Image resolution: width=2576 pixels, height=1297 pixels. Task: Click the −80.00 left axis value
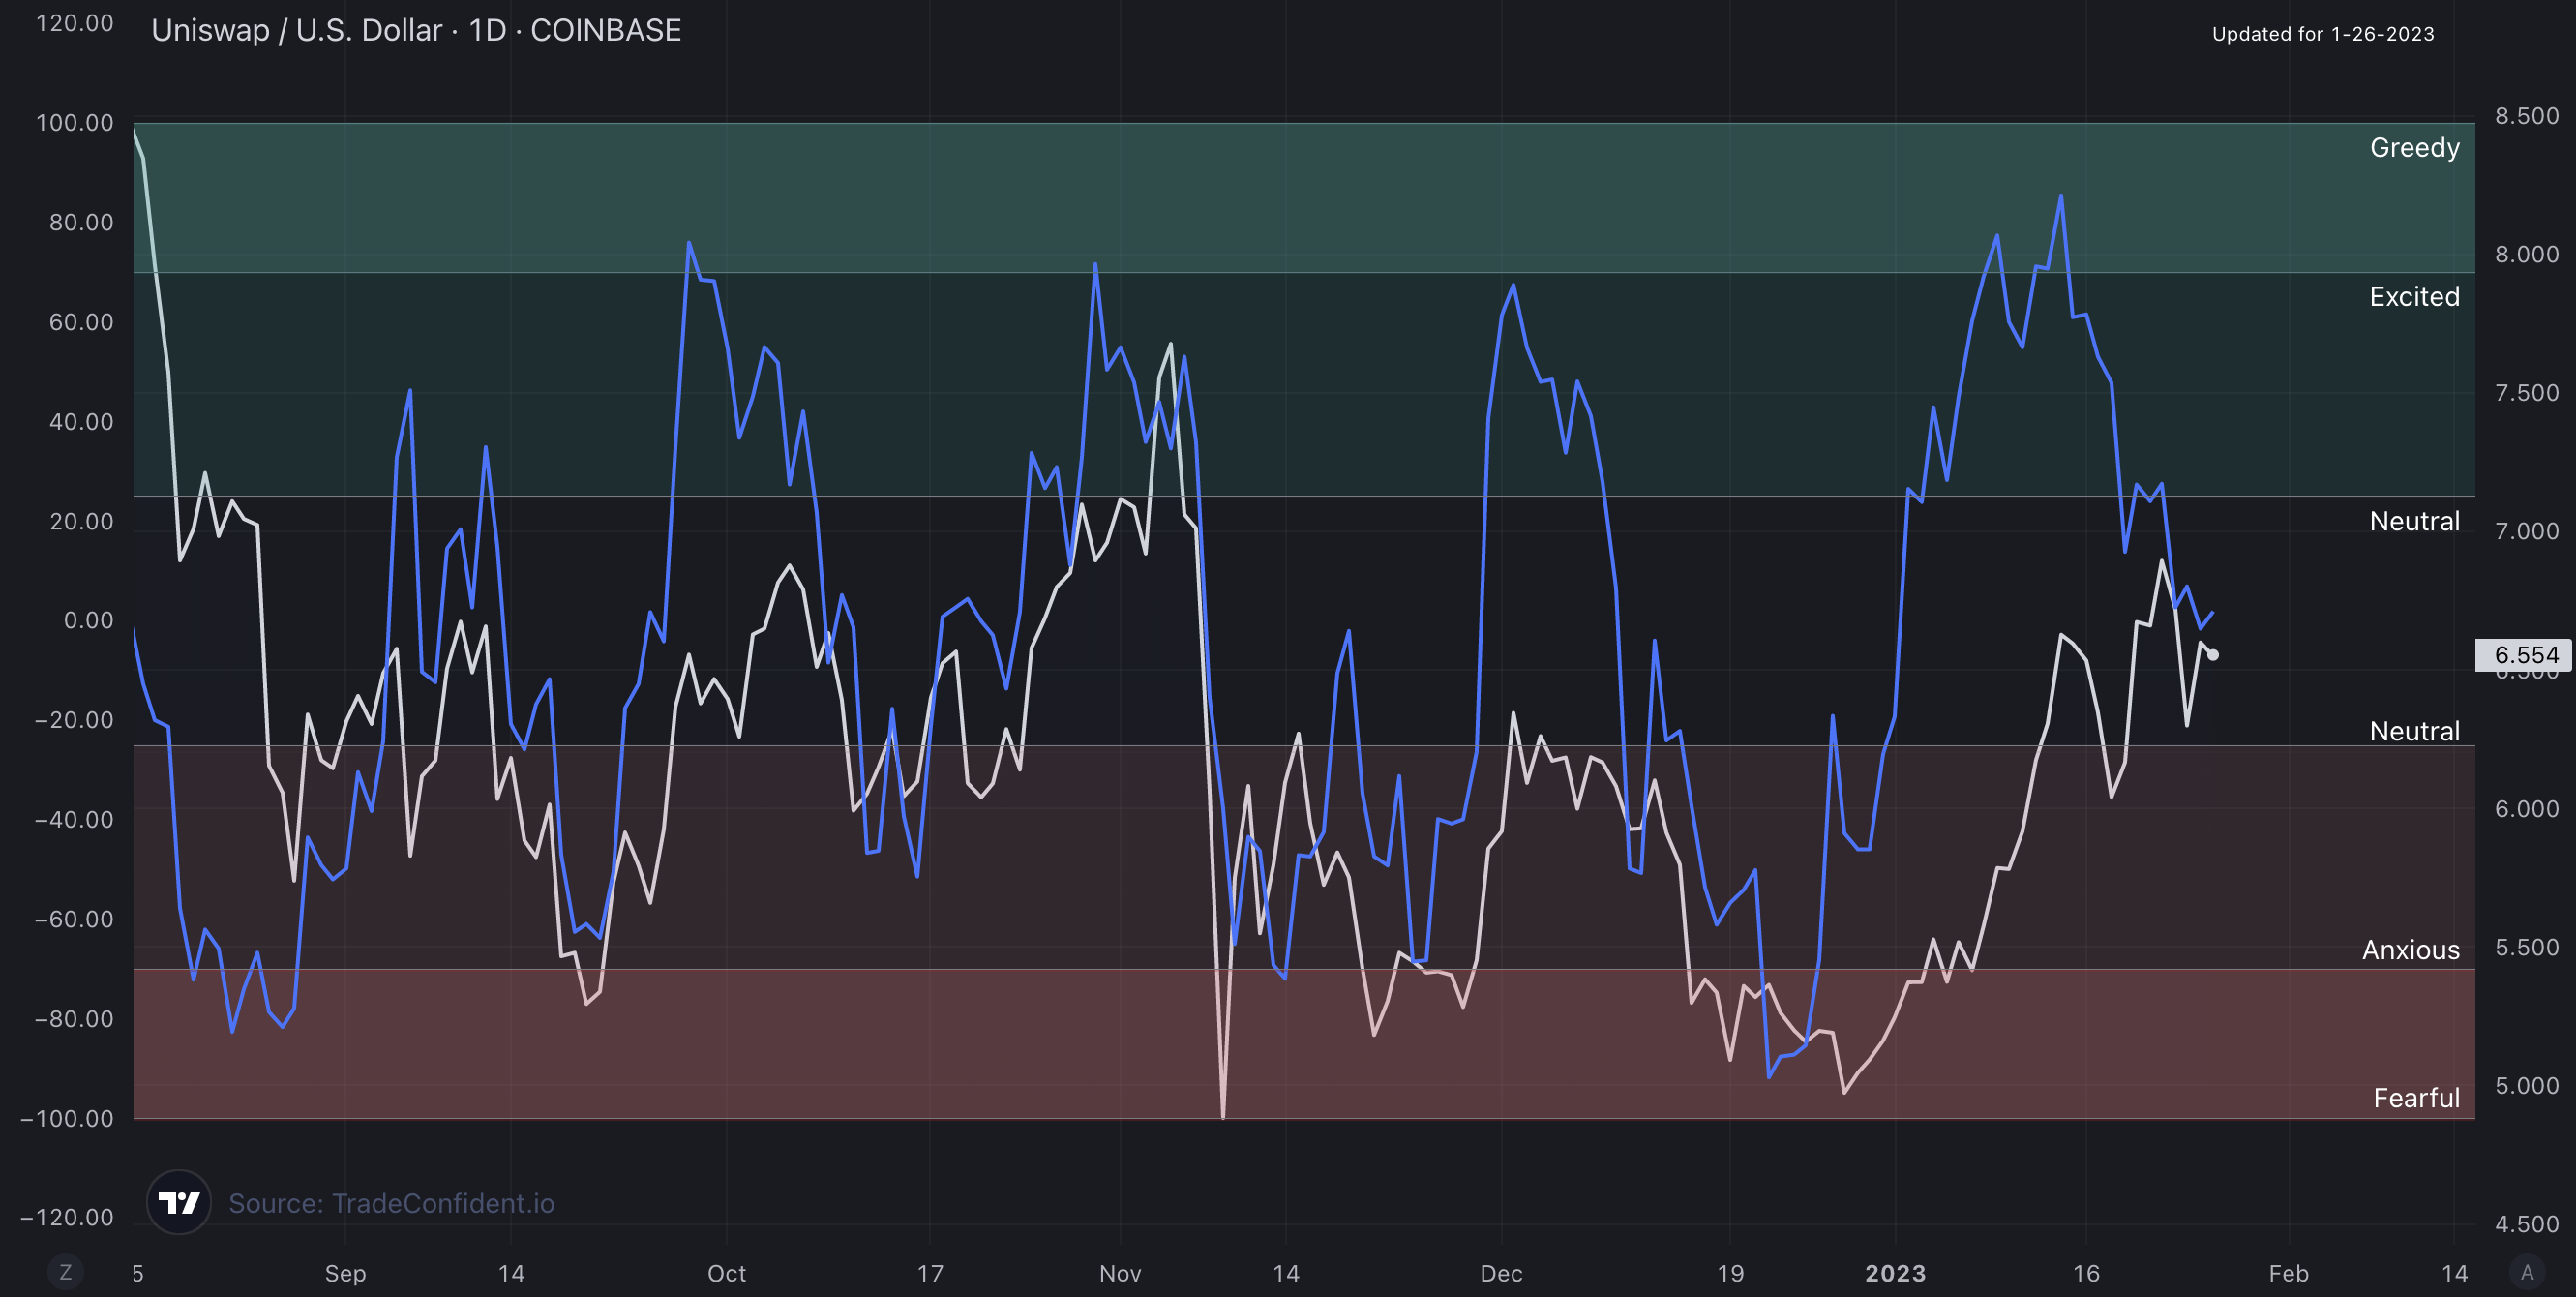tap(74, 1019)
